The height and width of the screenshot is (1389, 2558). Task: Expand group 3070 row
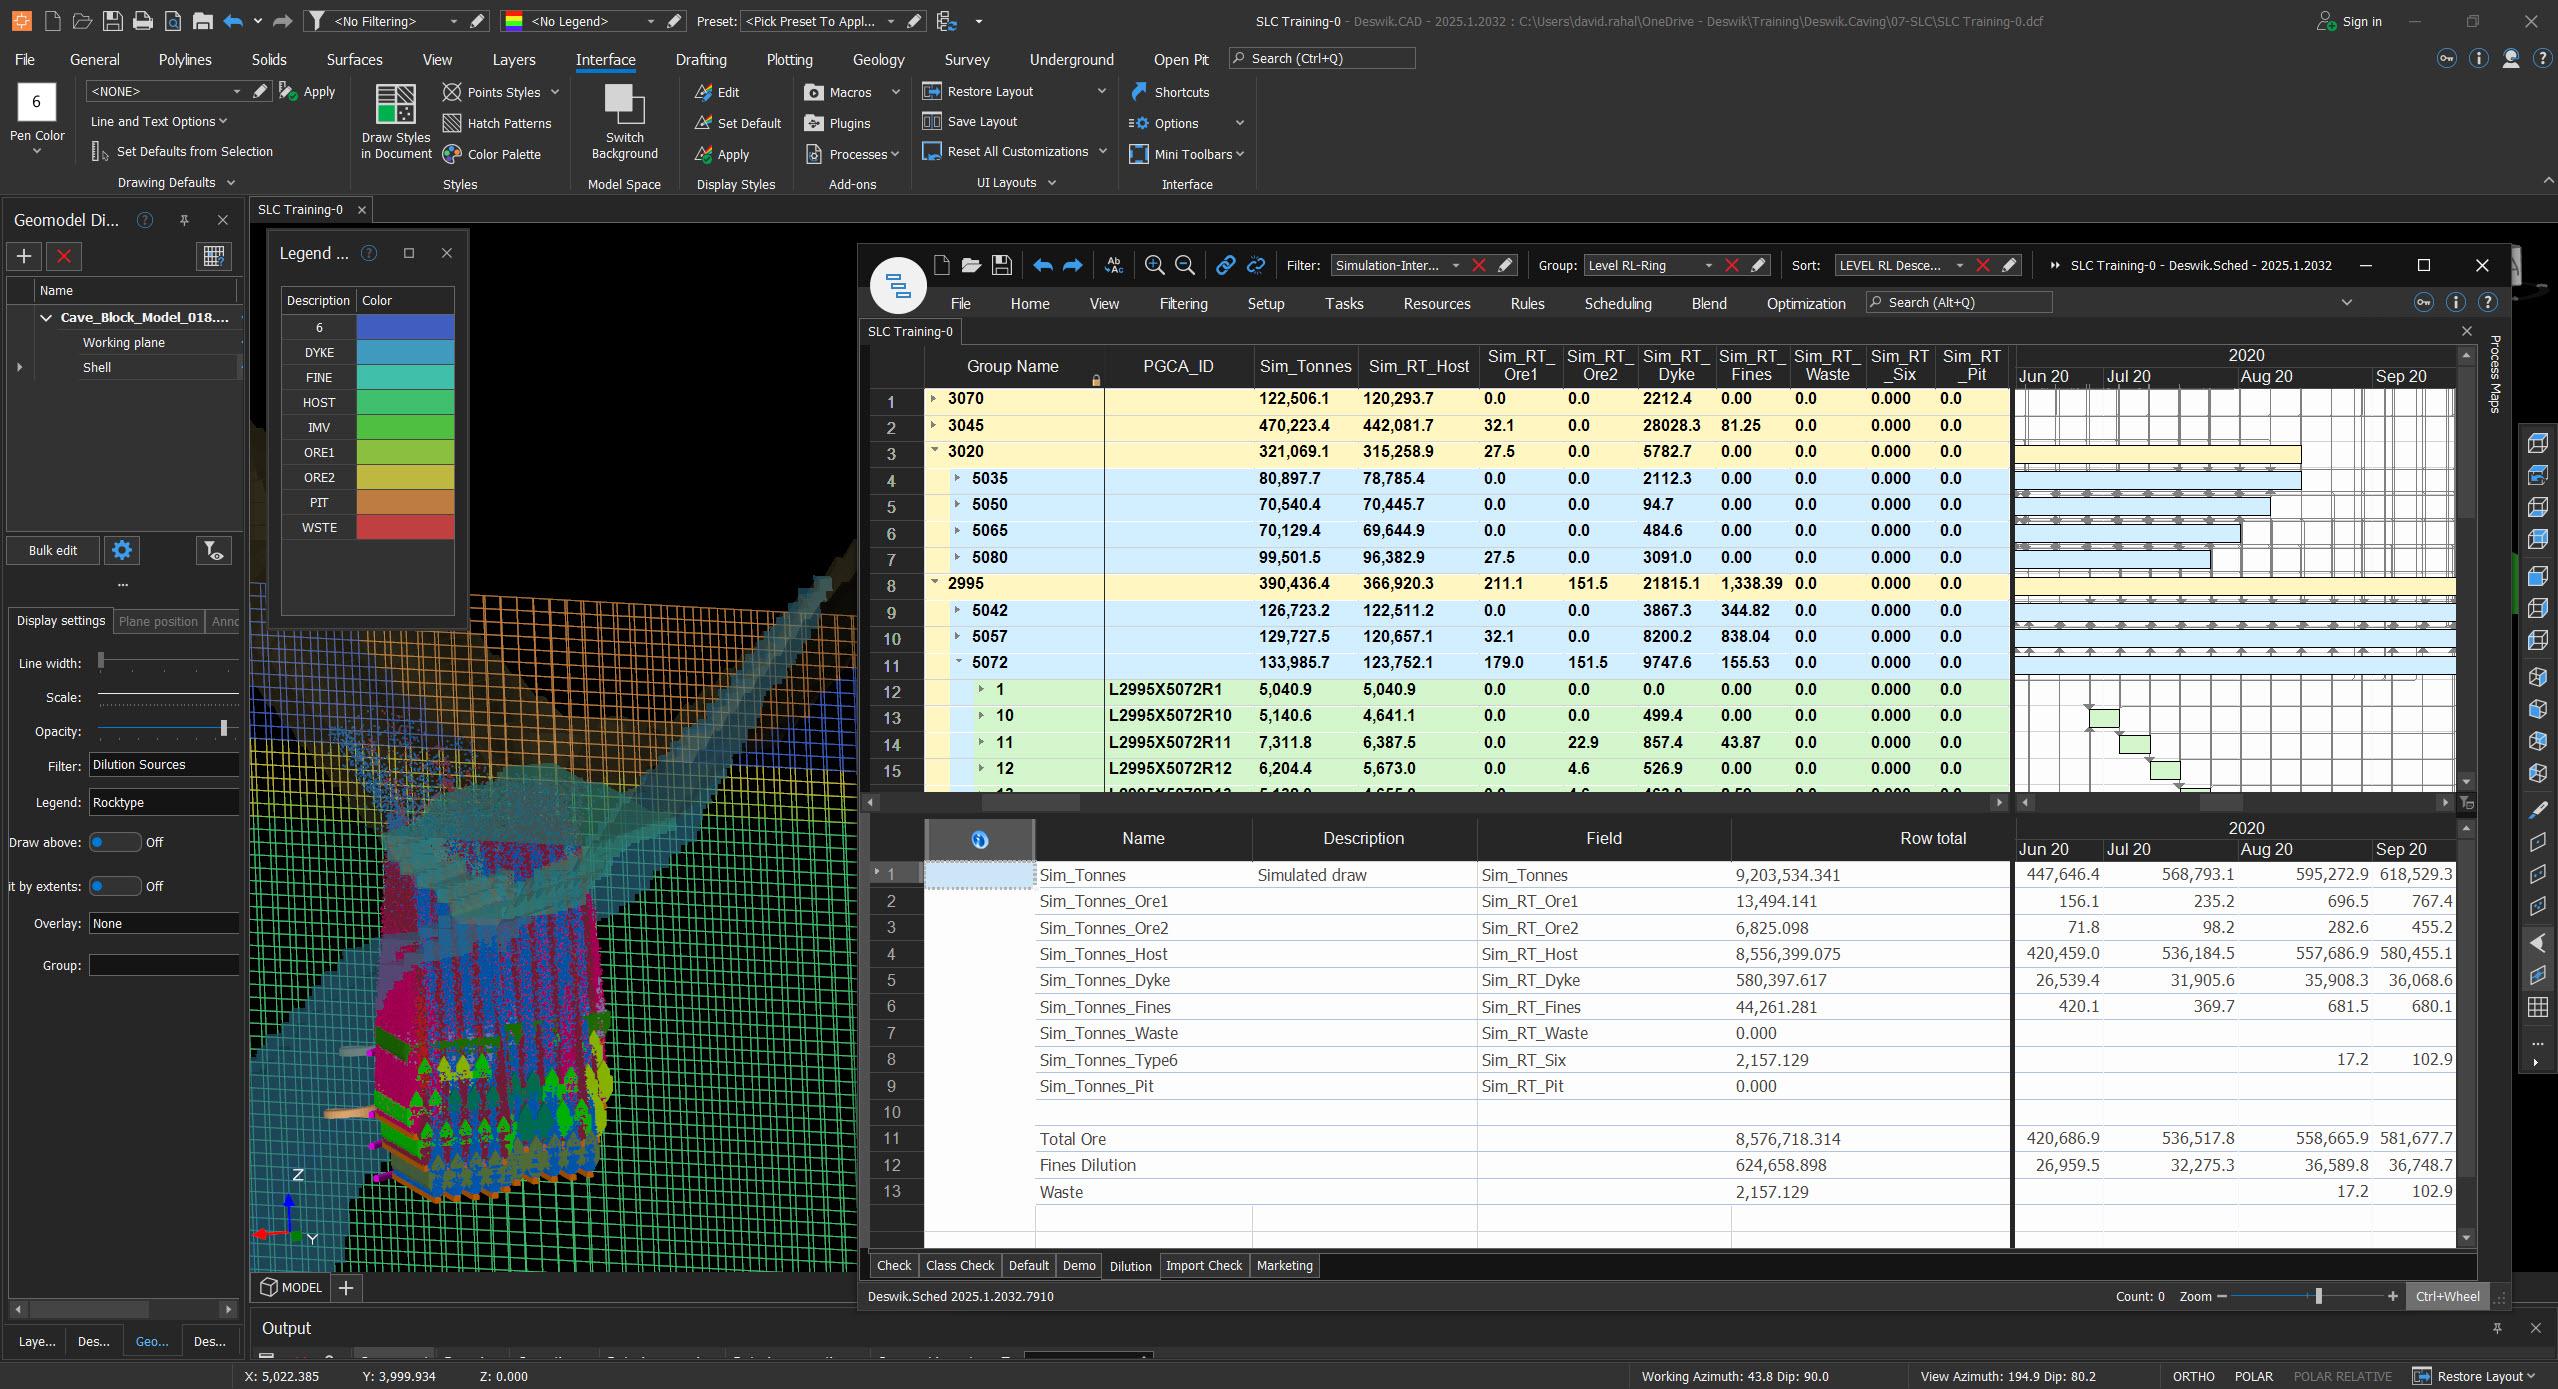point(934,398)
